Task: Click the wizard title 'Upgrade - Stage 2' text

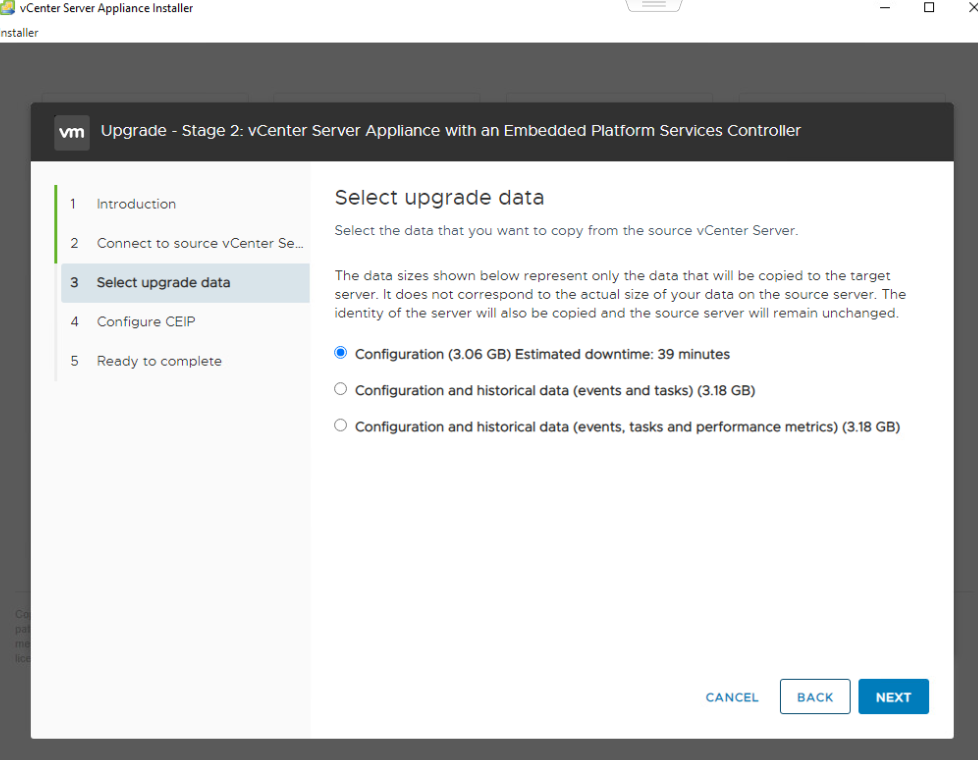Action: coord(450,130)
